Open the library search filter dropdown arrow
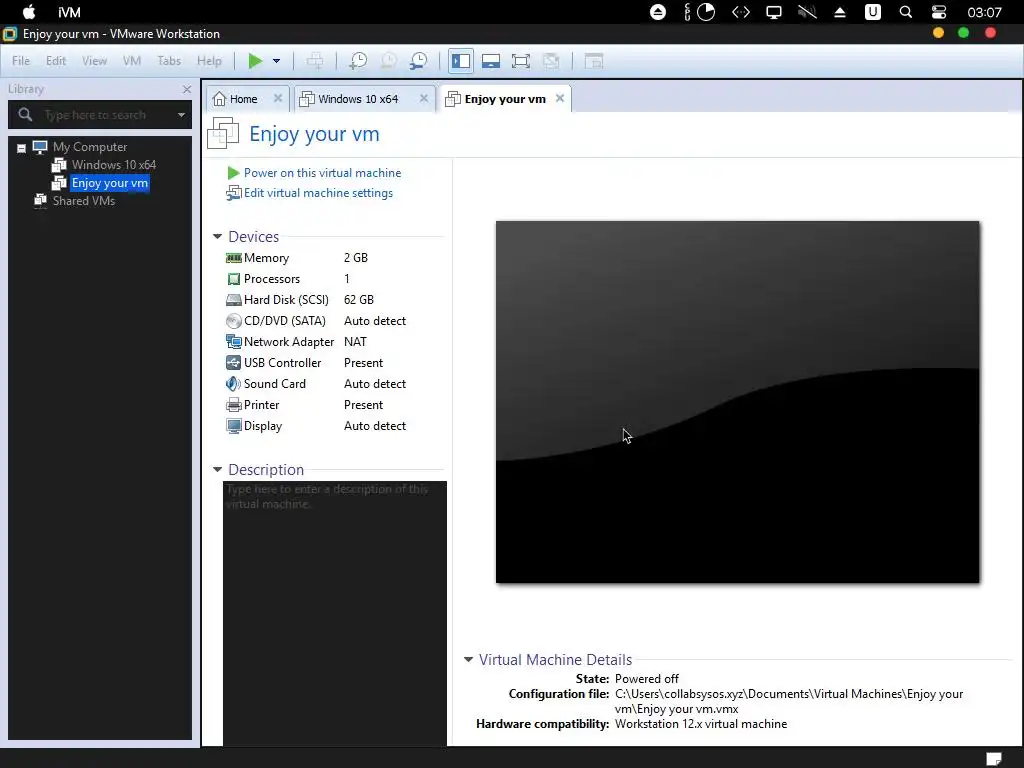This screenshot has width=1024, height=768. pyautogui.click(x=182, y=115)
